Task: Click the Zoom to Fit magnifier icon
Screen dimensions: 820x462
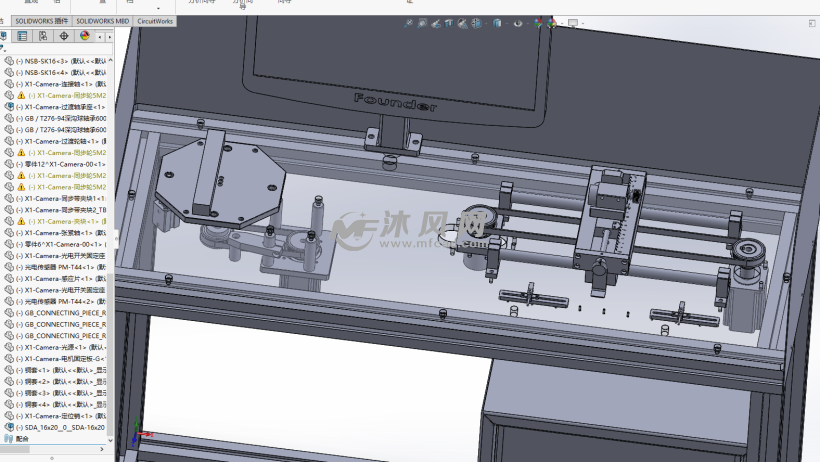Action: point(408,23)
